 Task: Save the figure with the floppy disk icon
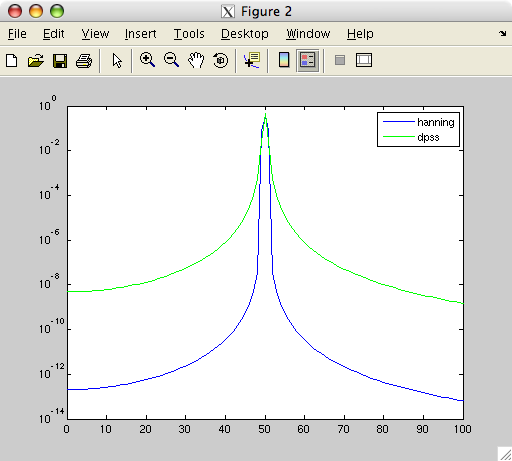pyautogui.click(x=60, y=61)
